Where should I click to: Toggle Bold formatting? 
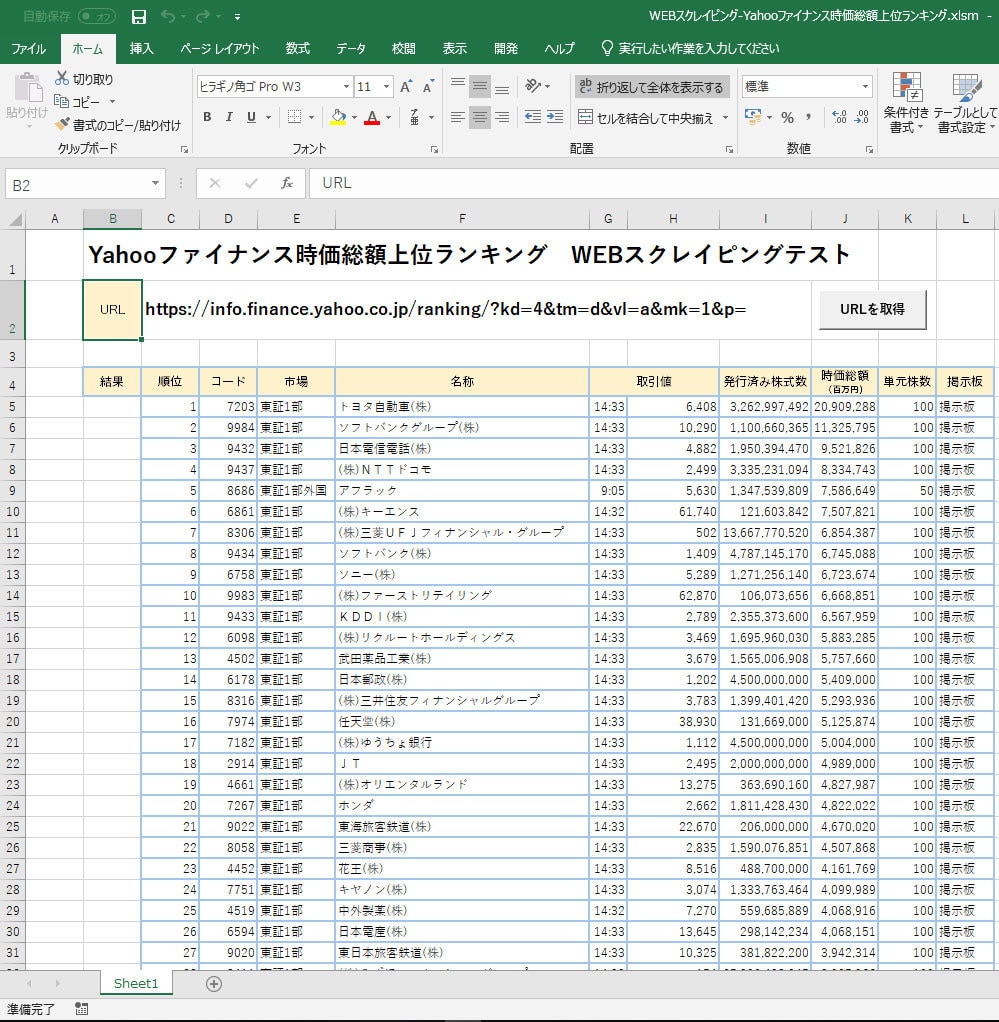point(207,117)
